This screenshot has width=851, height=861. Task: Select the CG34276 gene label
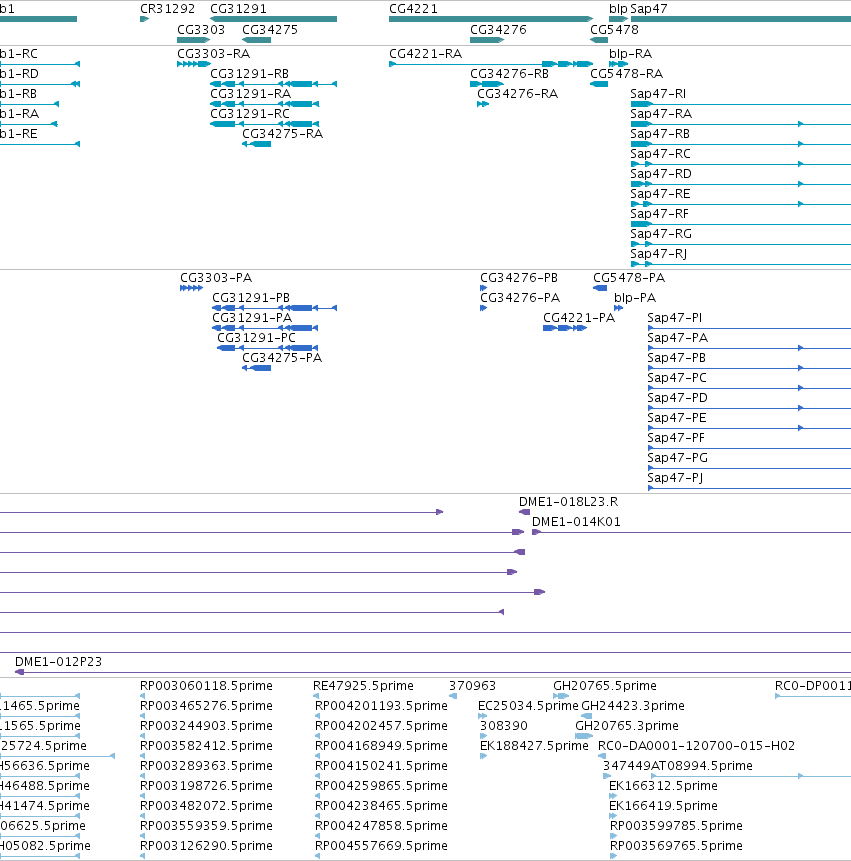(498, 30)
